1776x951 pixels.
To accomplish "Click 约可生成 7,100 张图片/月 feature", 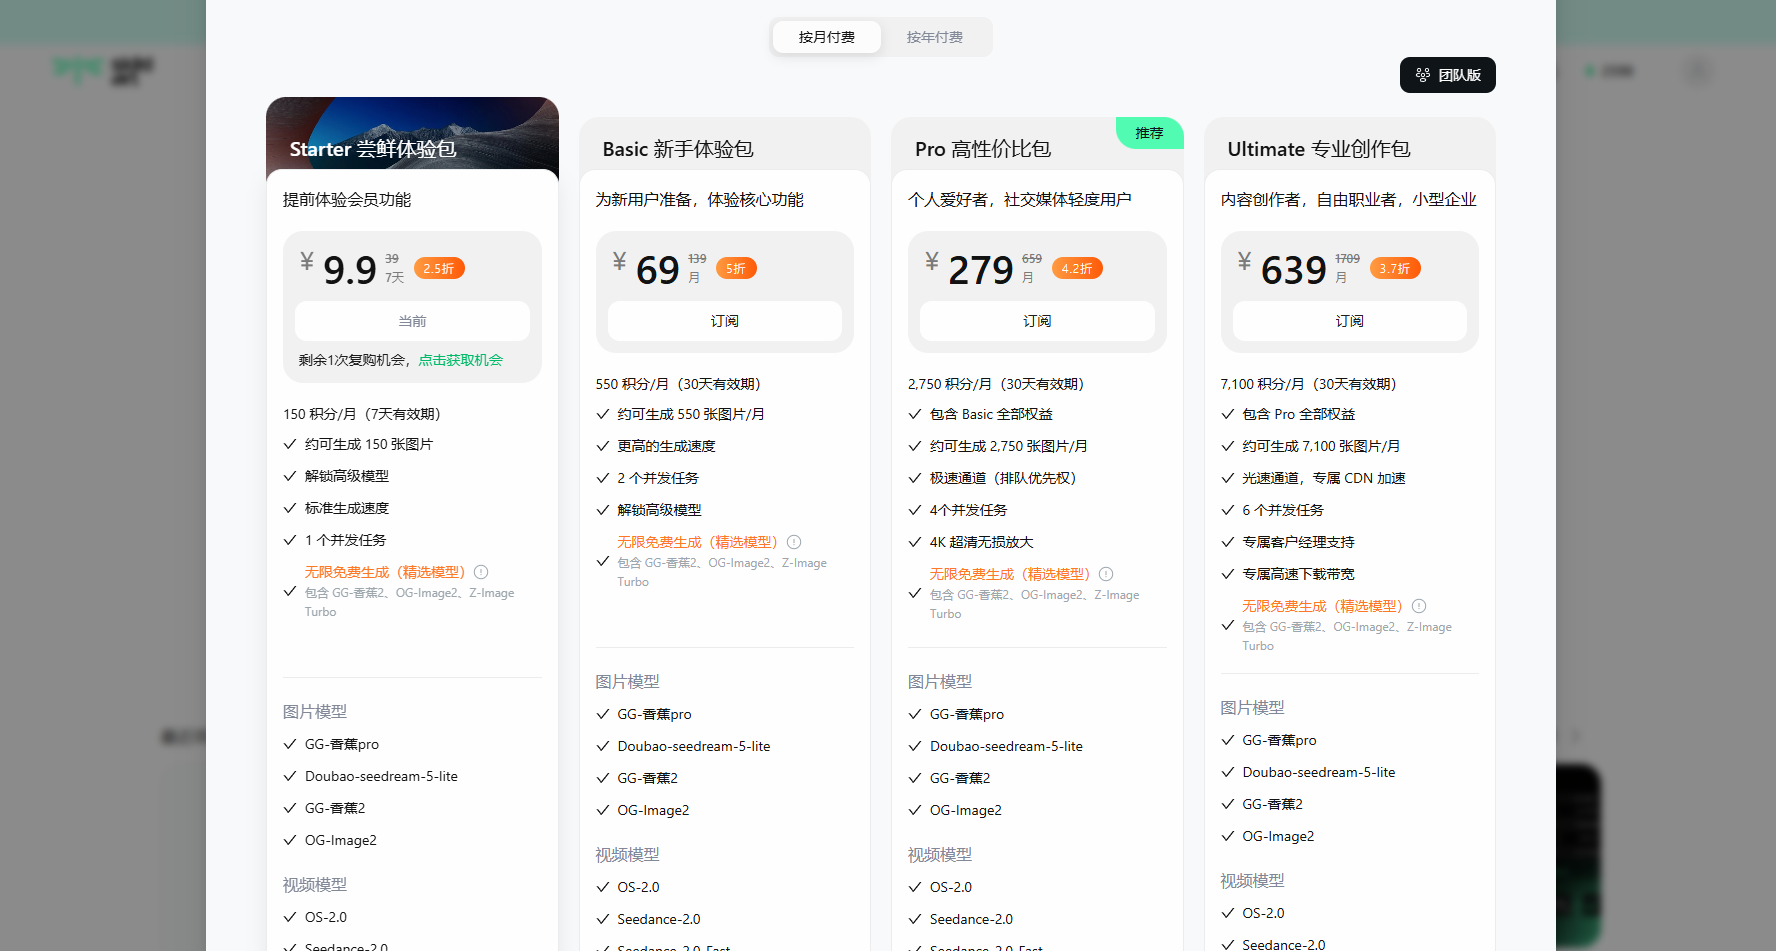I will pyautogui.click(x=1321, y=446).
